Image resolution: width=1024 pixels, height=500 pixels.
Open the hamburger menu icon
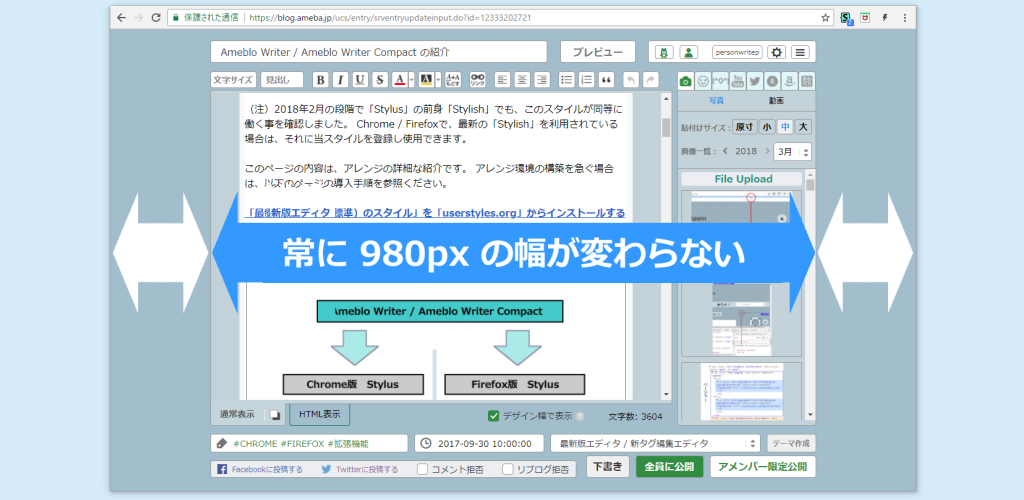coord(802,52)
